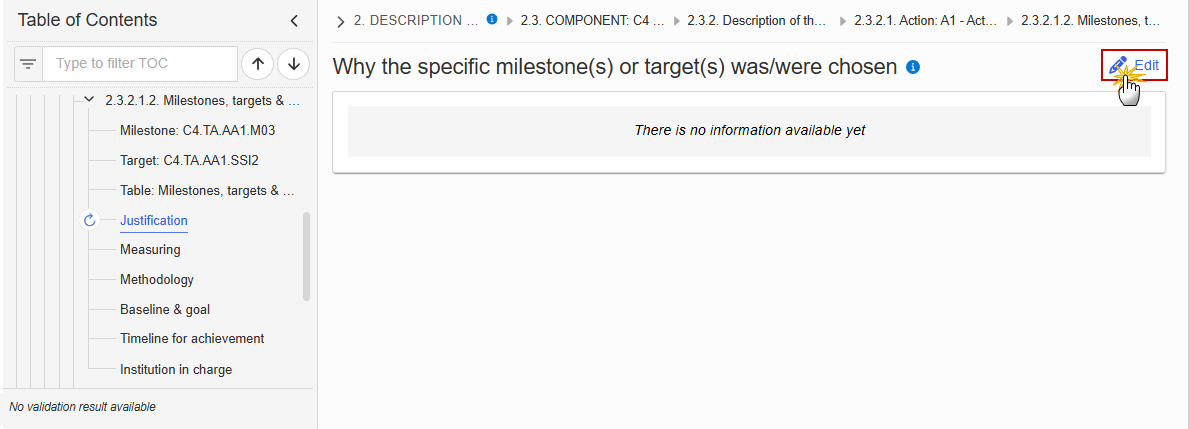The height and width of the screenshot is (429, 1189).
Task: Open Milestone: C4.TA.AA1.M03 in the TOC
Action: pyautogui.click(x=197, y=130)
